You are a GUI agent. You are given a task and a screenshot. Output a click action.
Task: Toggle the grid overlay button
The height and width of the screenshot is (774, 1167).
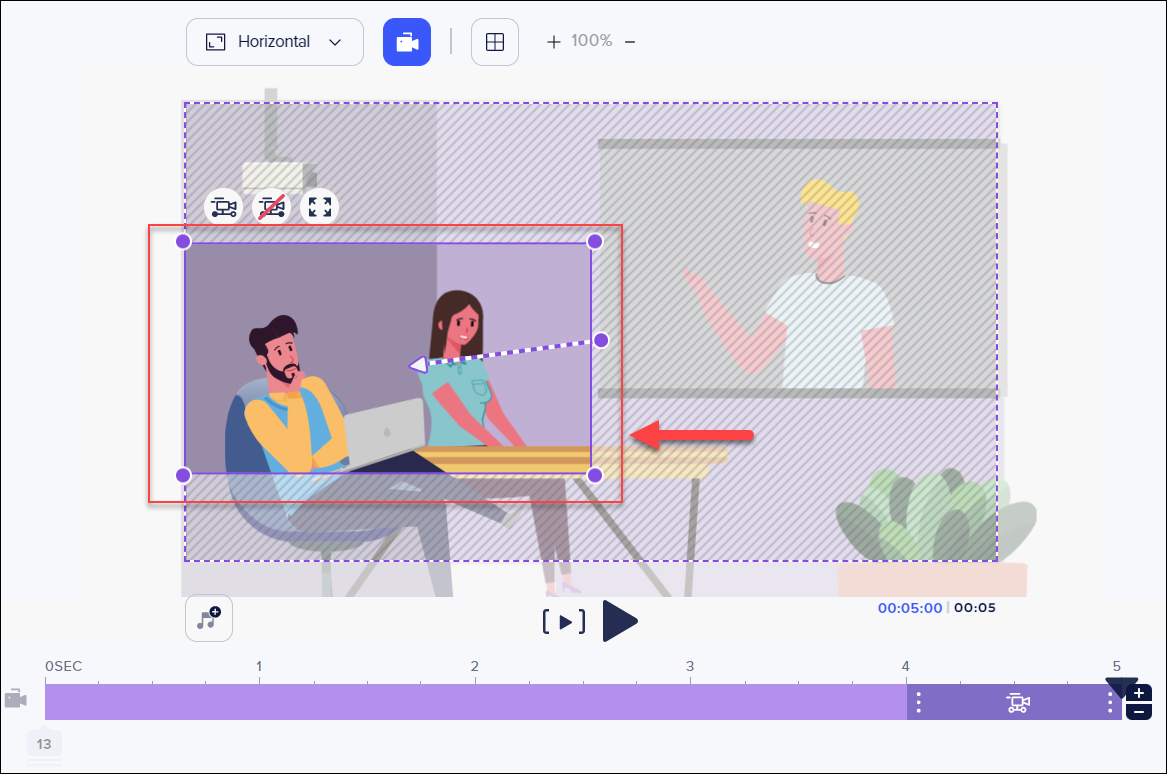[494, 42]
